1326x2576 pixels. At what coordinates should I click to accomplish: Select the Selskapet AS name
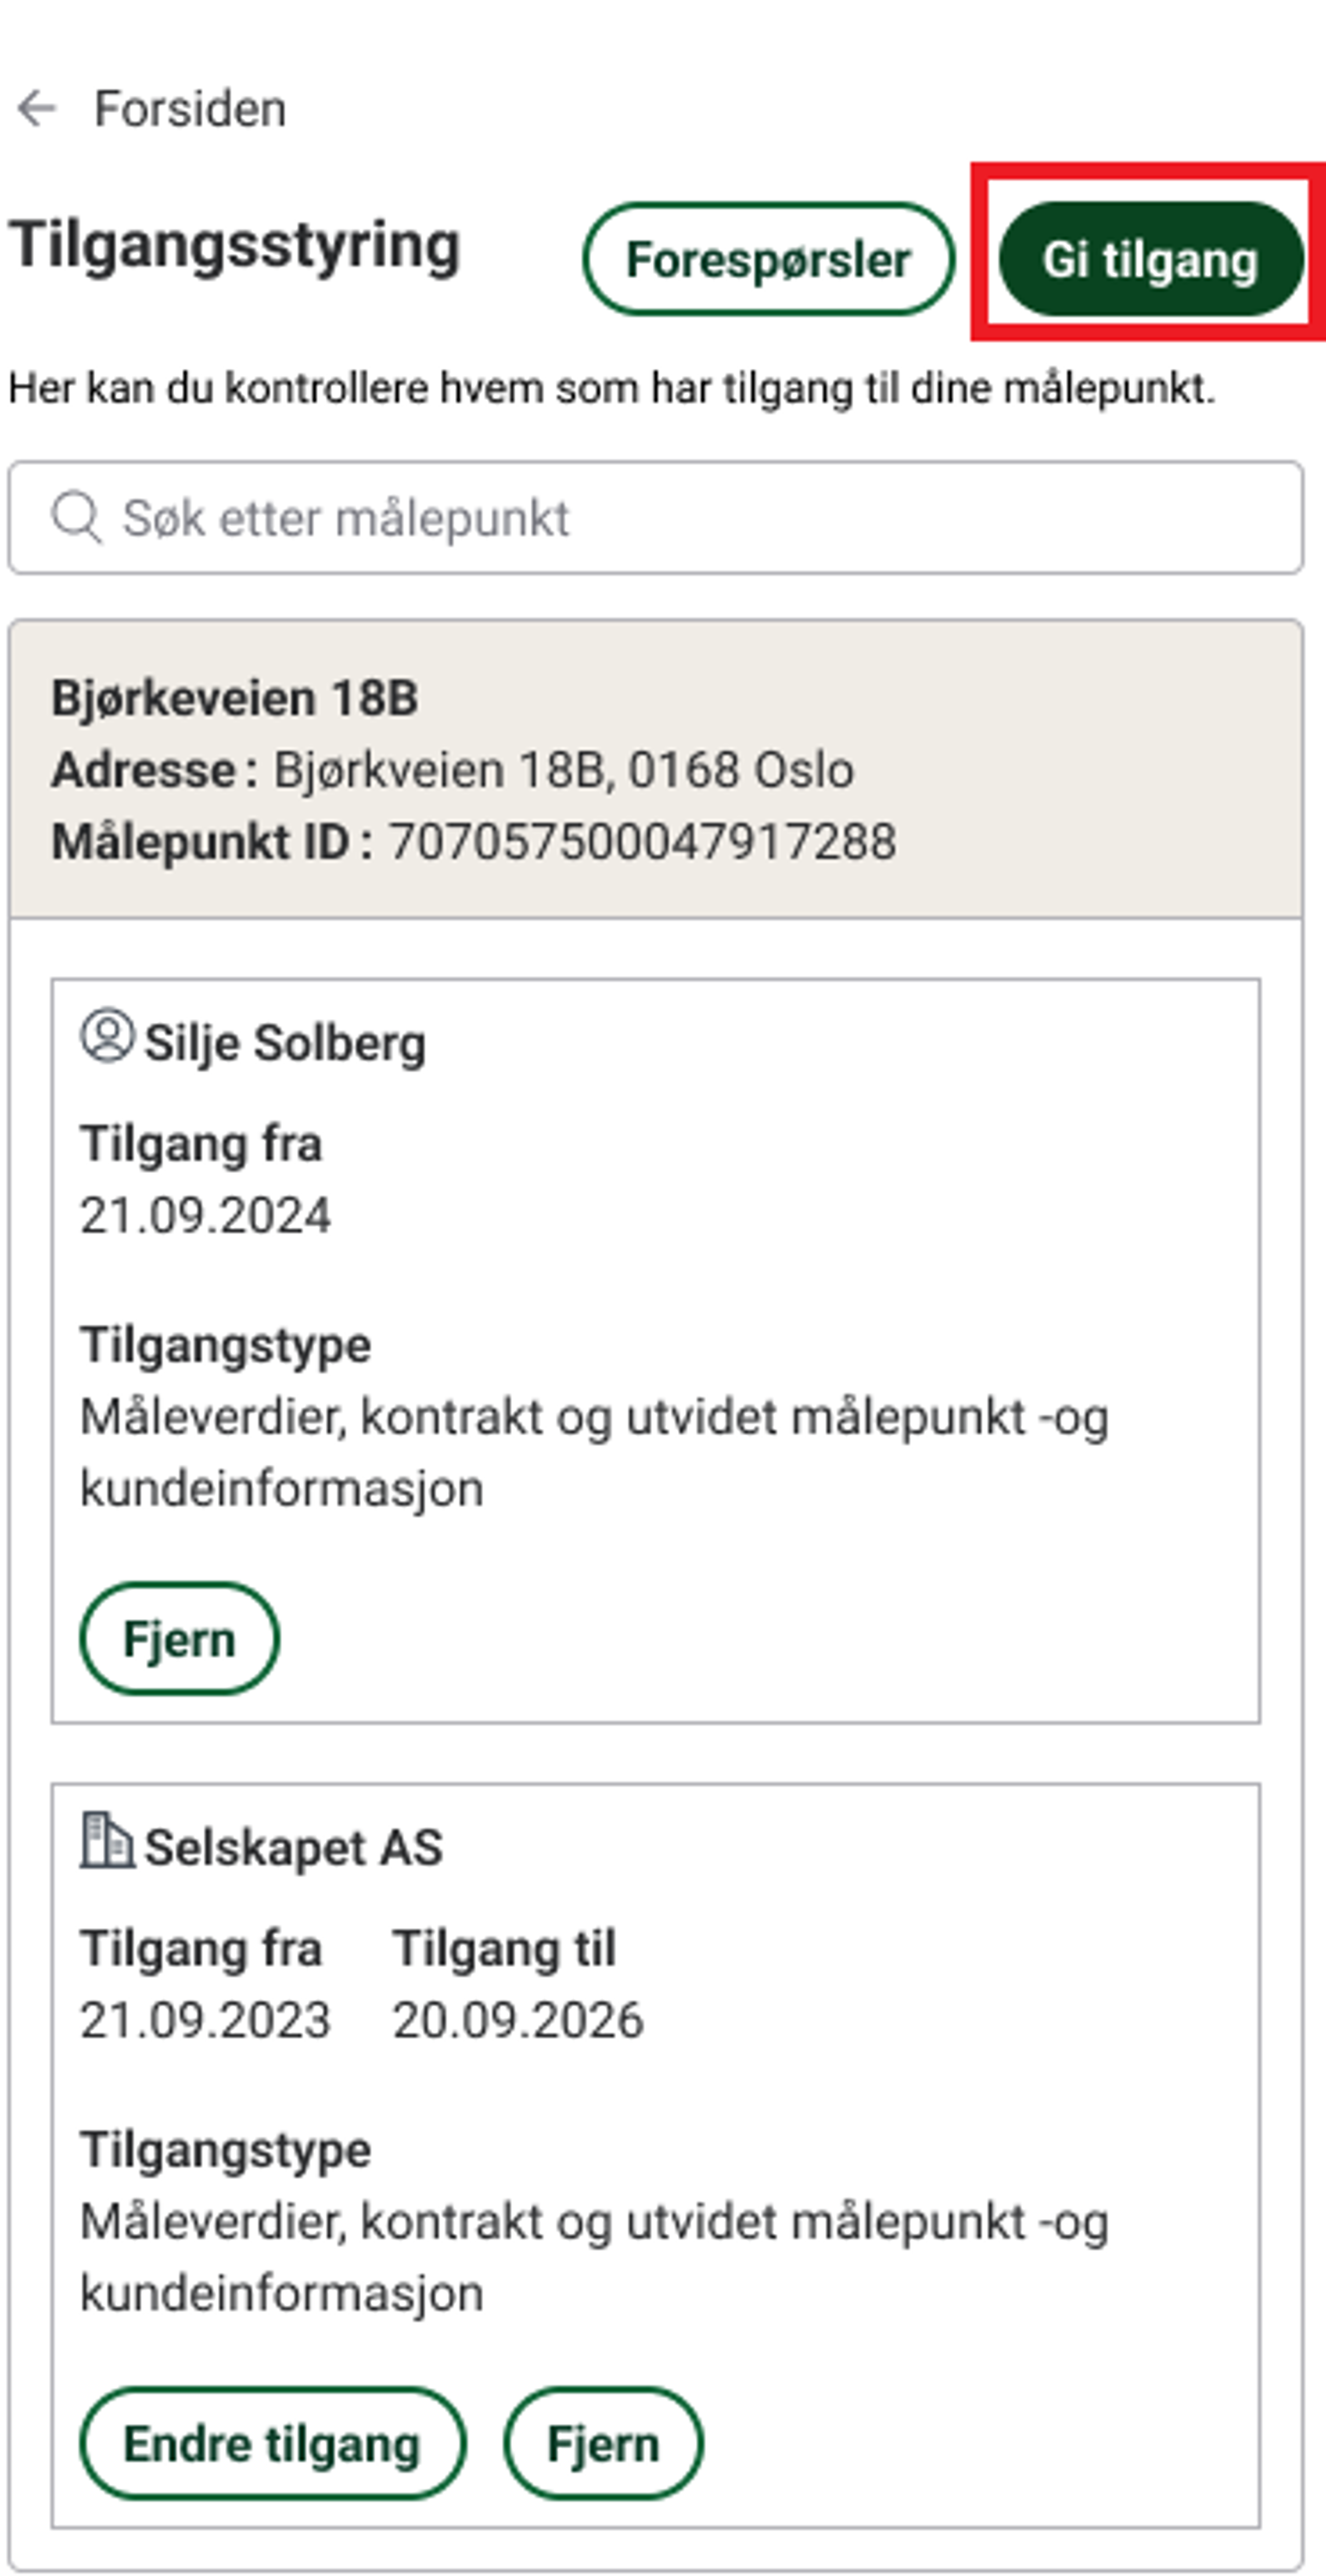293,1848
